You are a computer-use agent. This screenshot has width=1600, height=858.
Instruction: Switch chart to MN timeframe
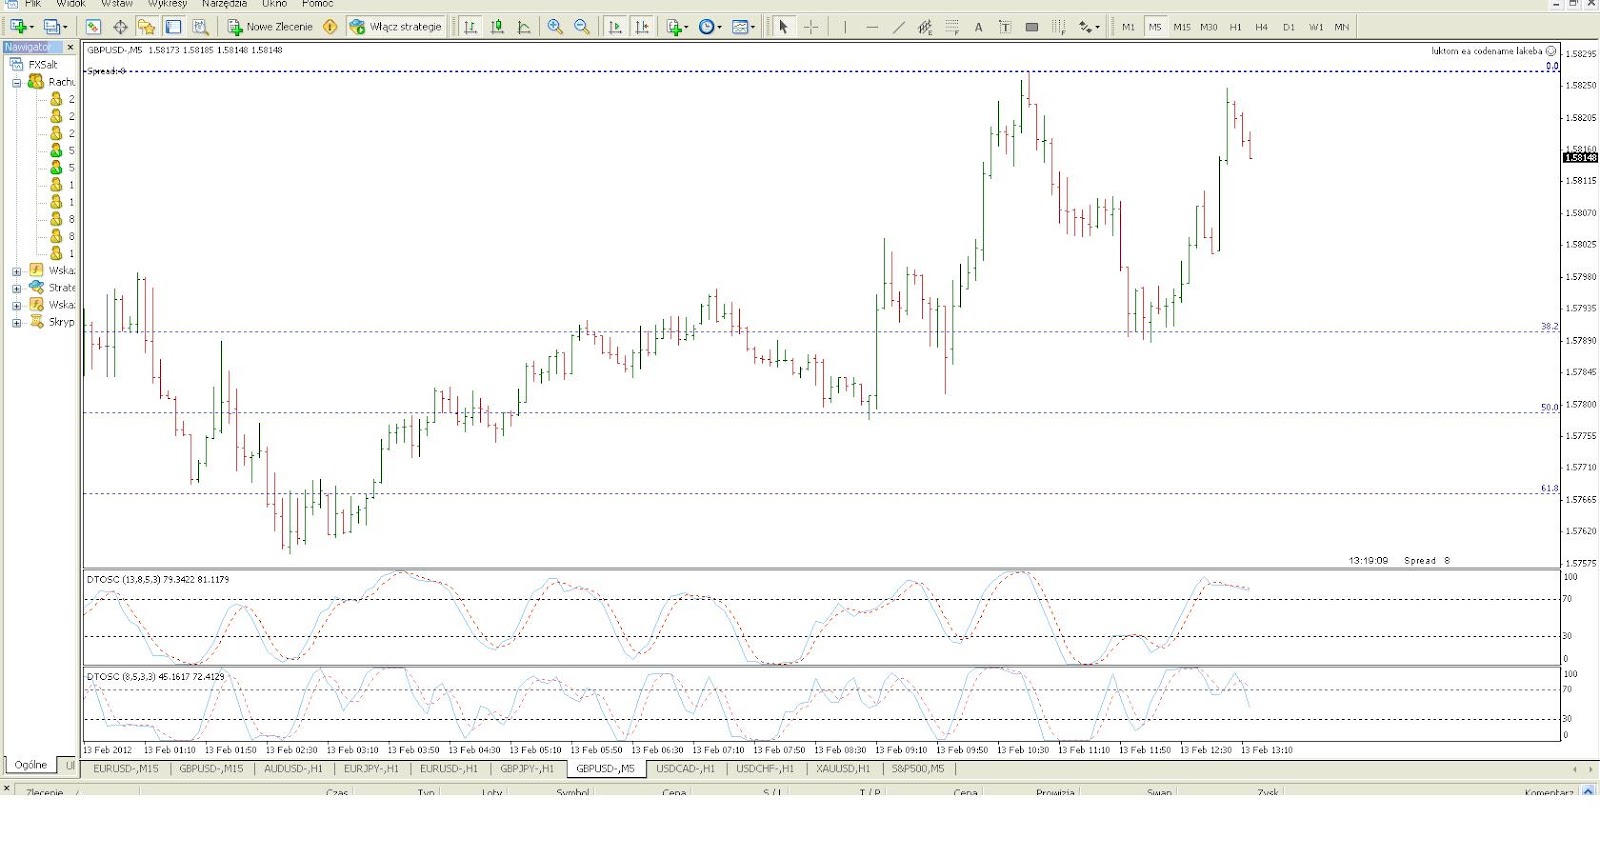point(1342,27)
